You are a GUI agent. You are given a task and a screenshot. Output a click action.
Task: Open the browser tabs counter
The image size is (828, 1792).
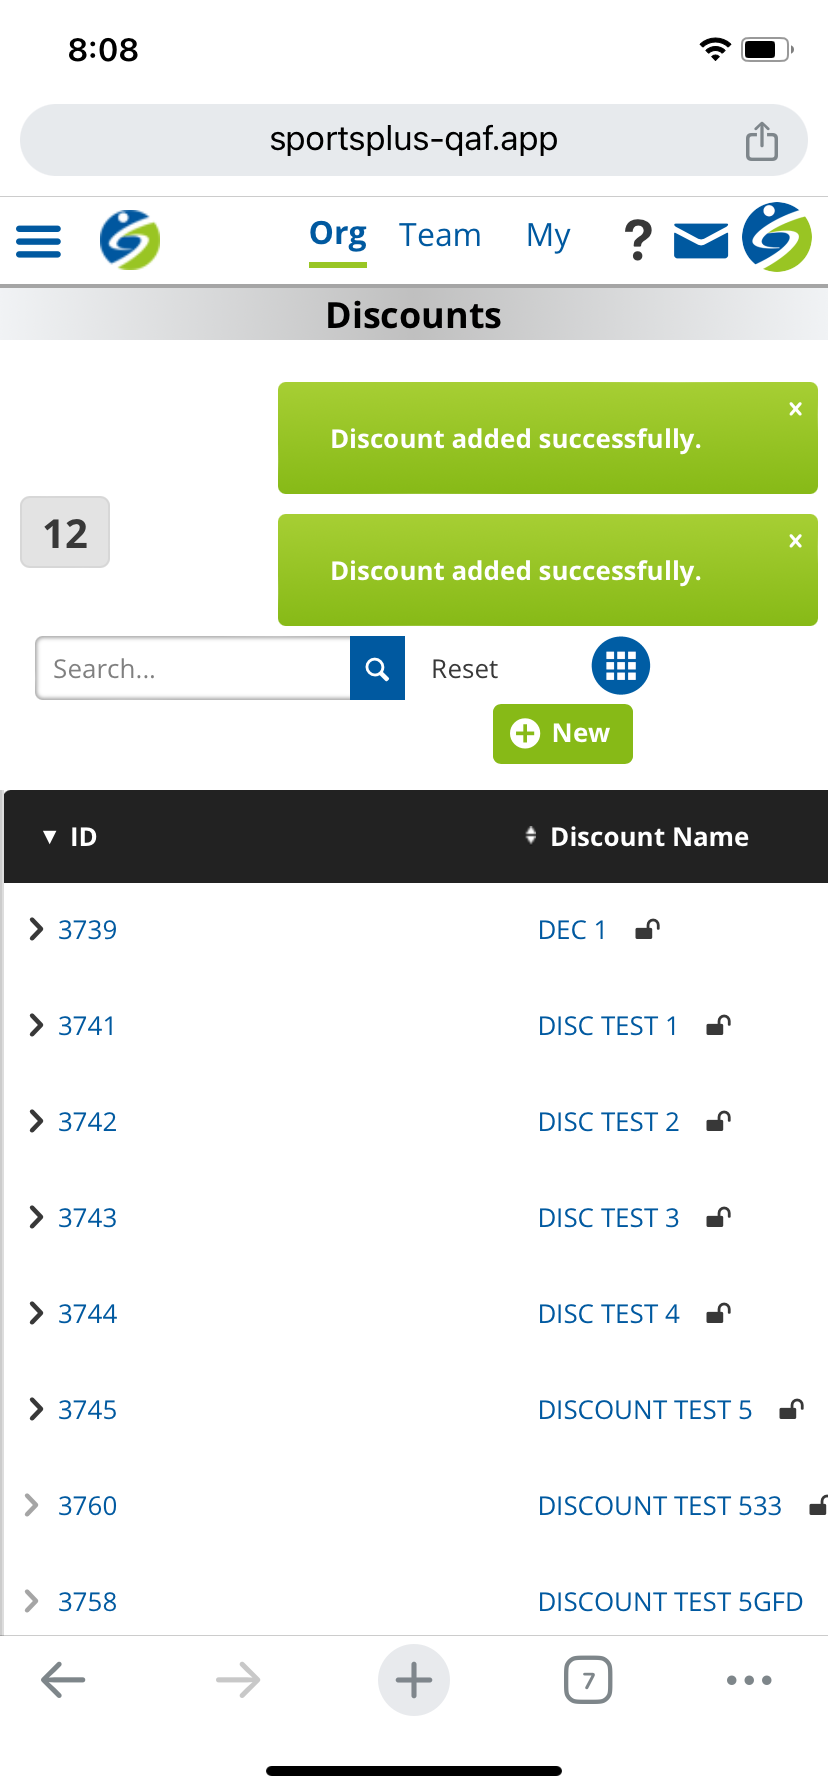point(588,1680)
